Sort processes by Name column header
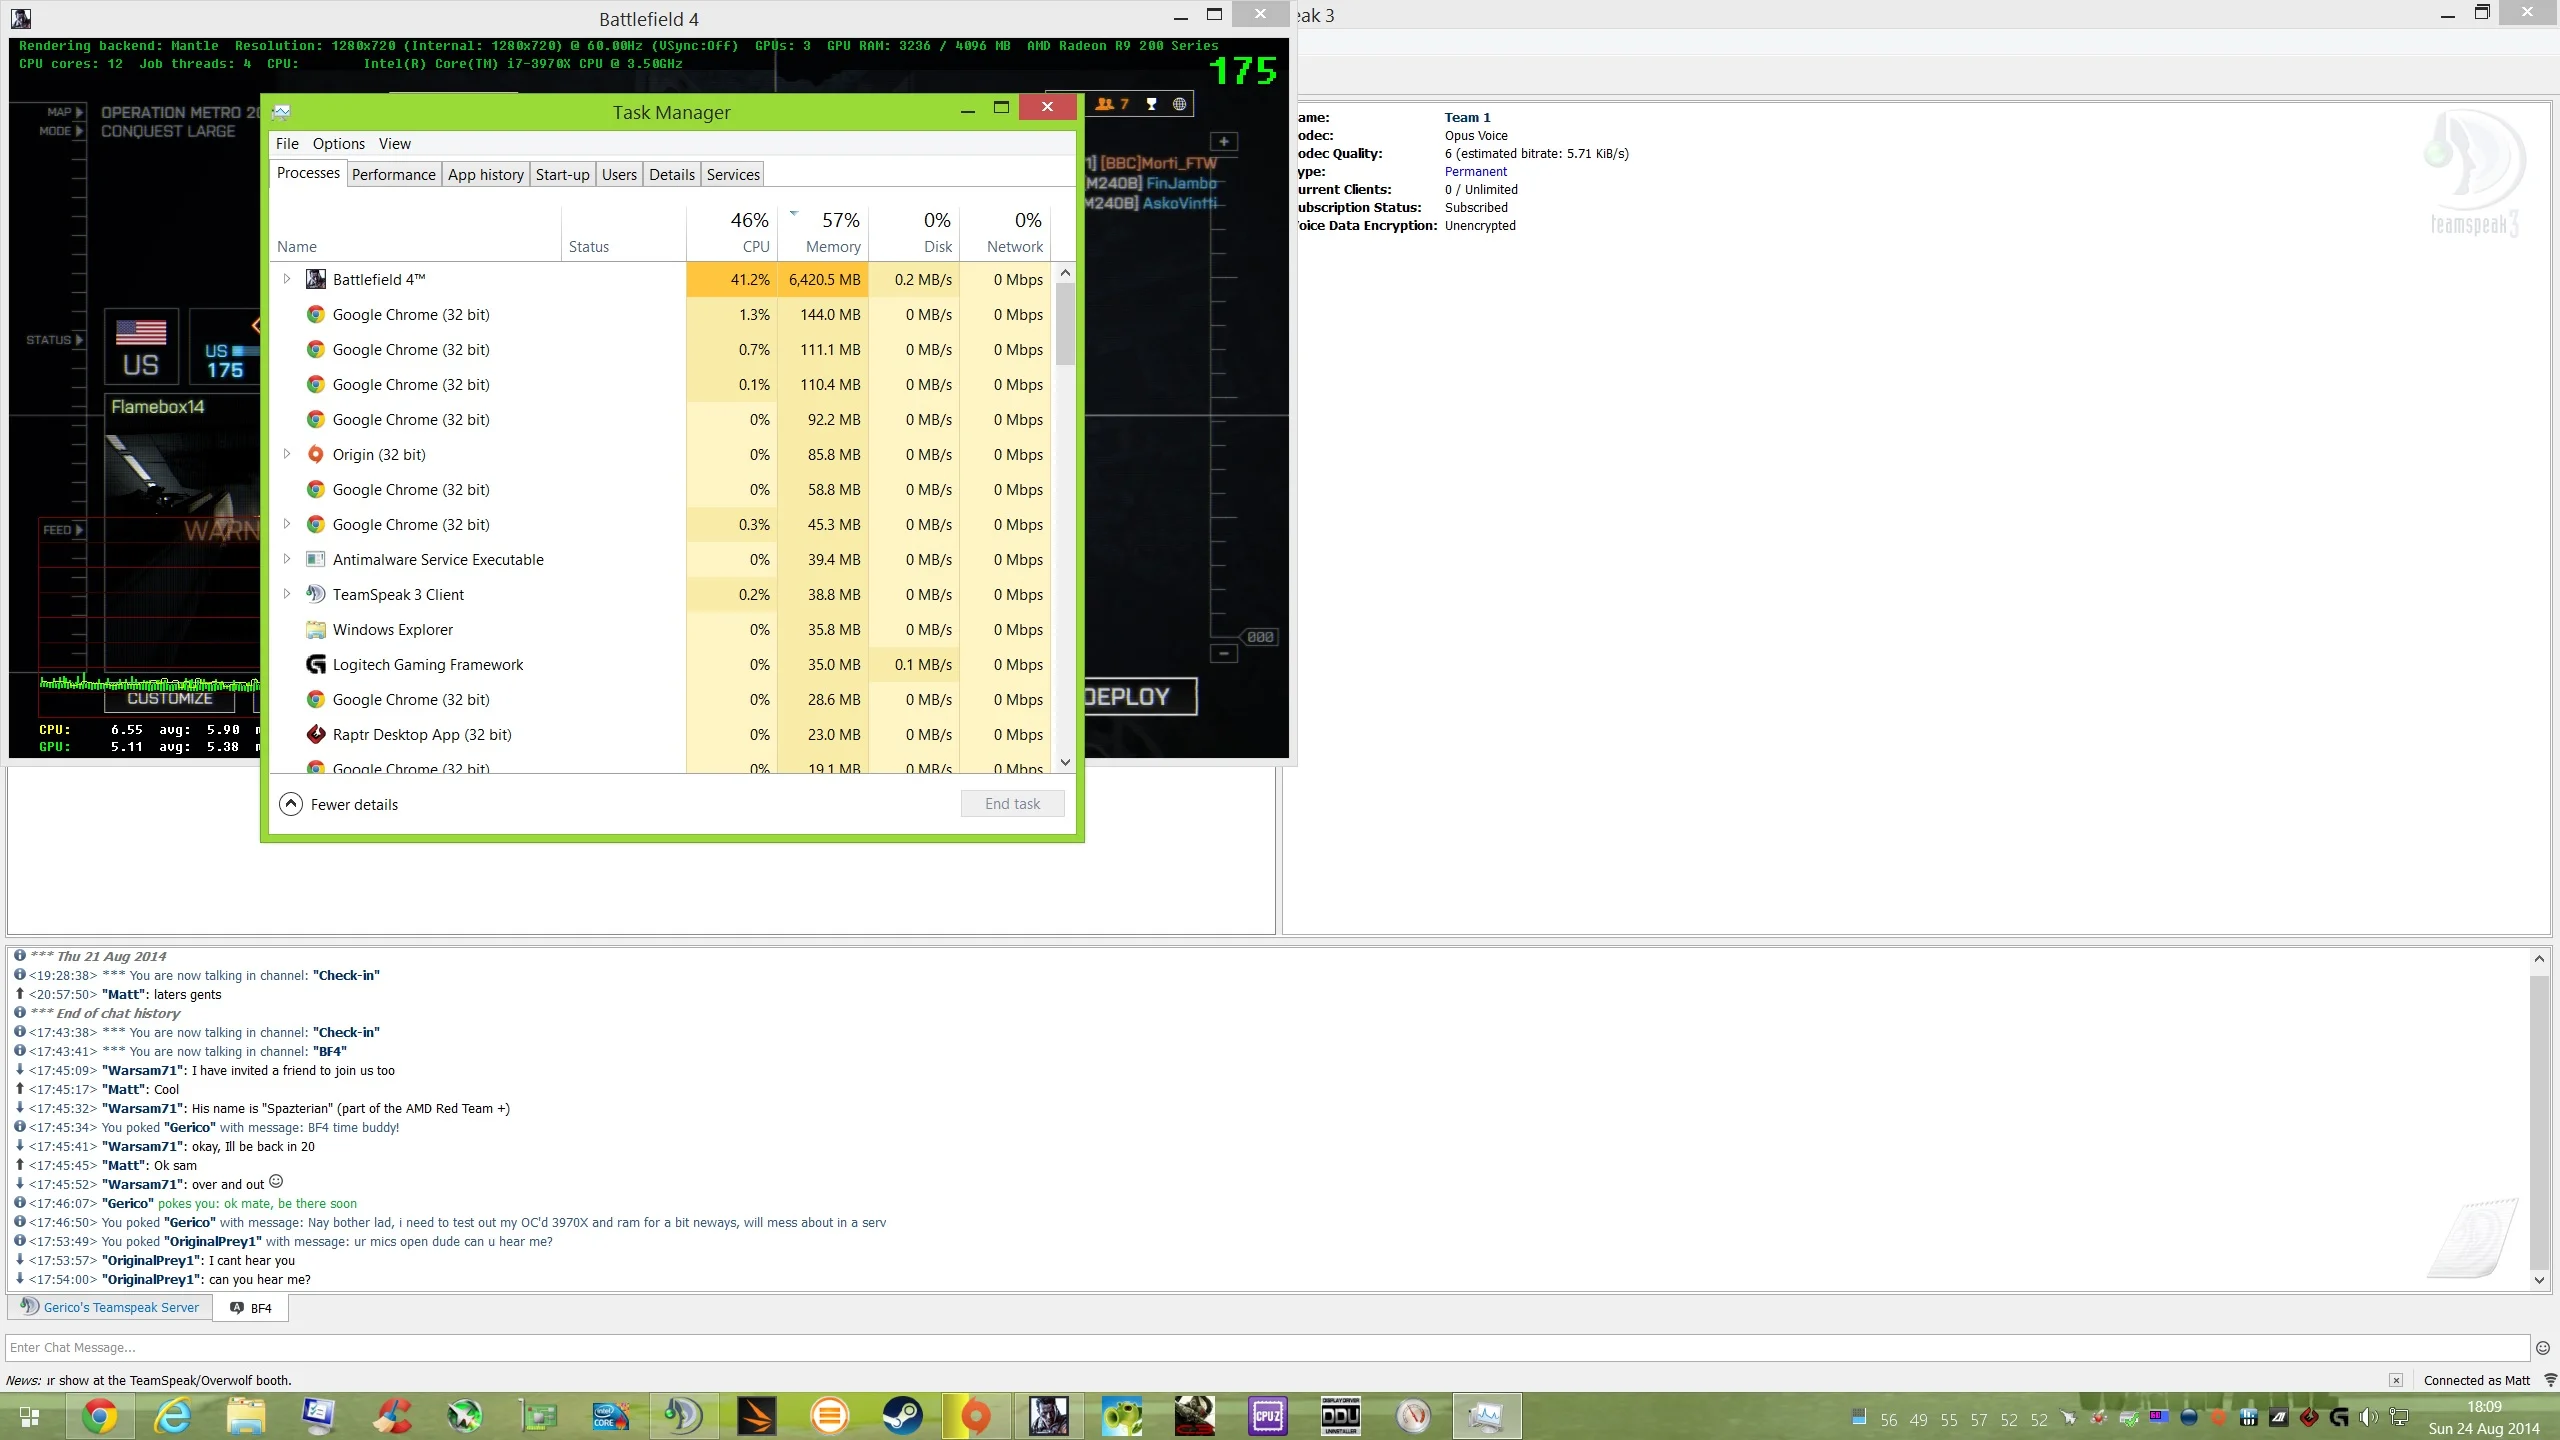The height and width of the screenshot is (1440, 2560). [416, 232]
